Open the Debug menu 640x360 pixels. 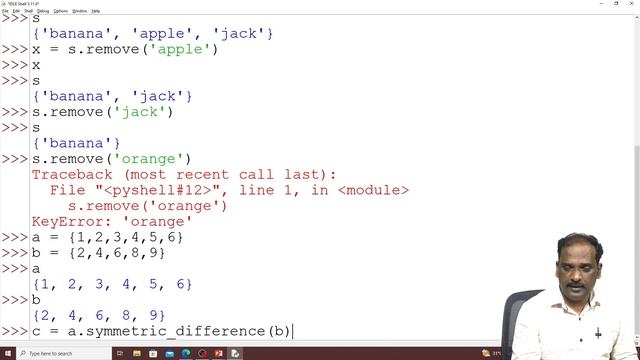point(43,11)
